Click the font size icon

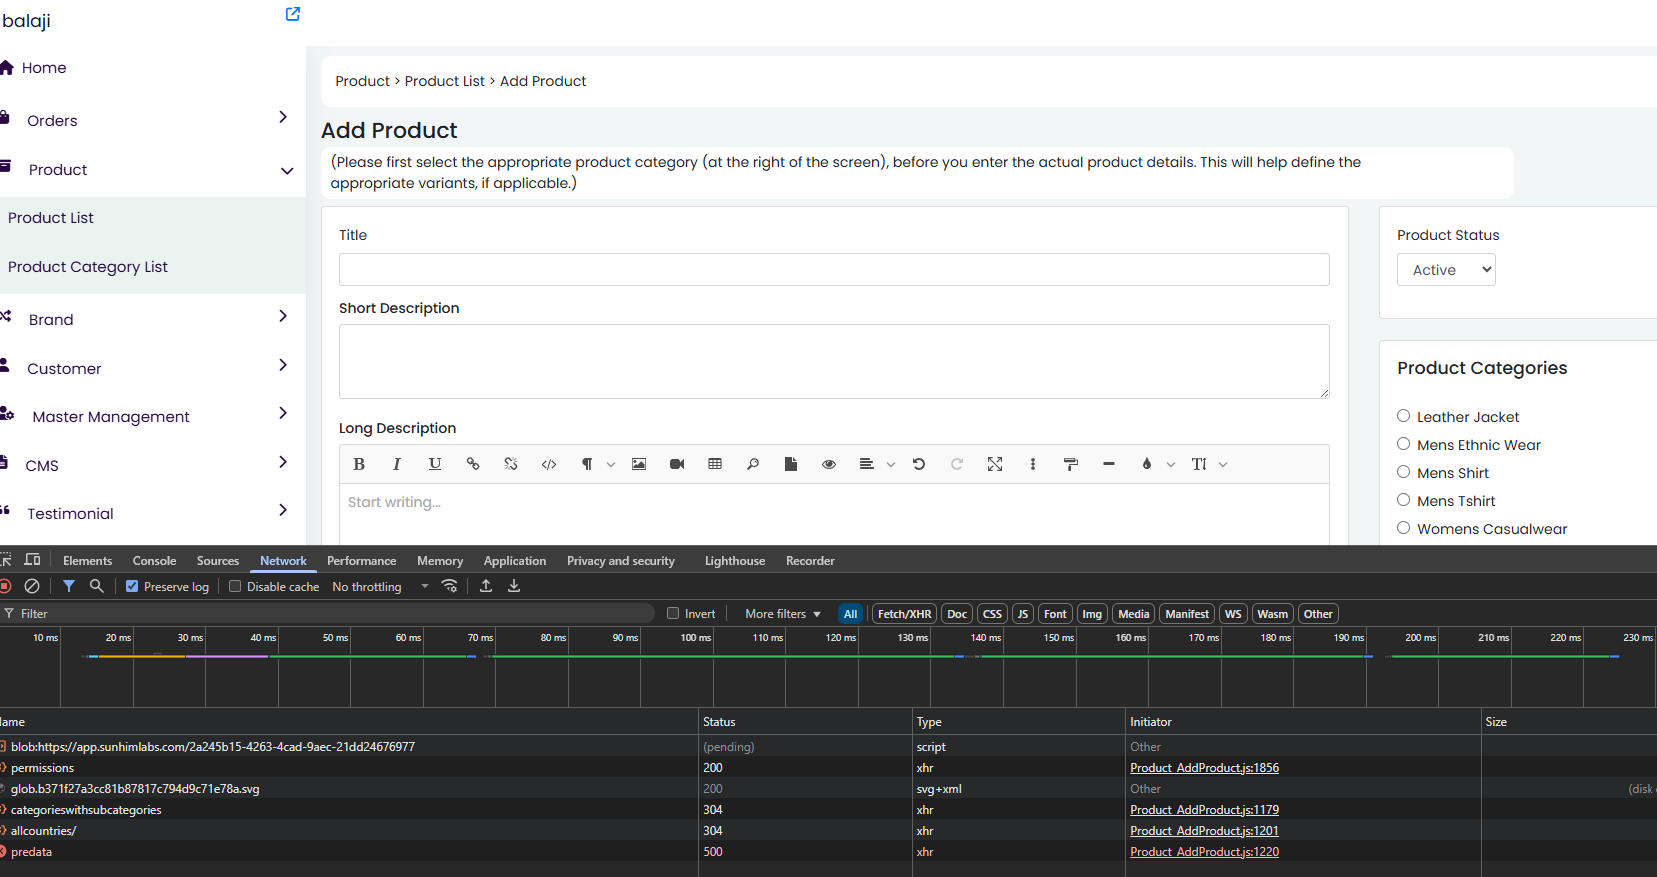tap(1199, 464)
